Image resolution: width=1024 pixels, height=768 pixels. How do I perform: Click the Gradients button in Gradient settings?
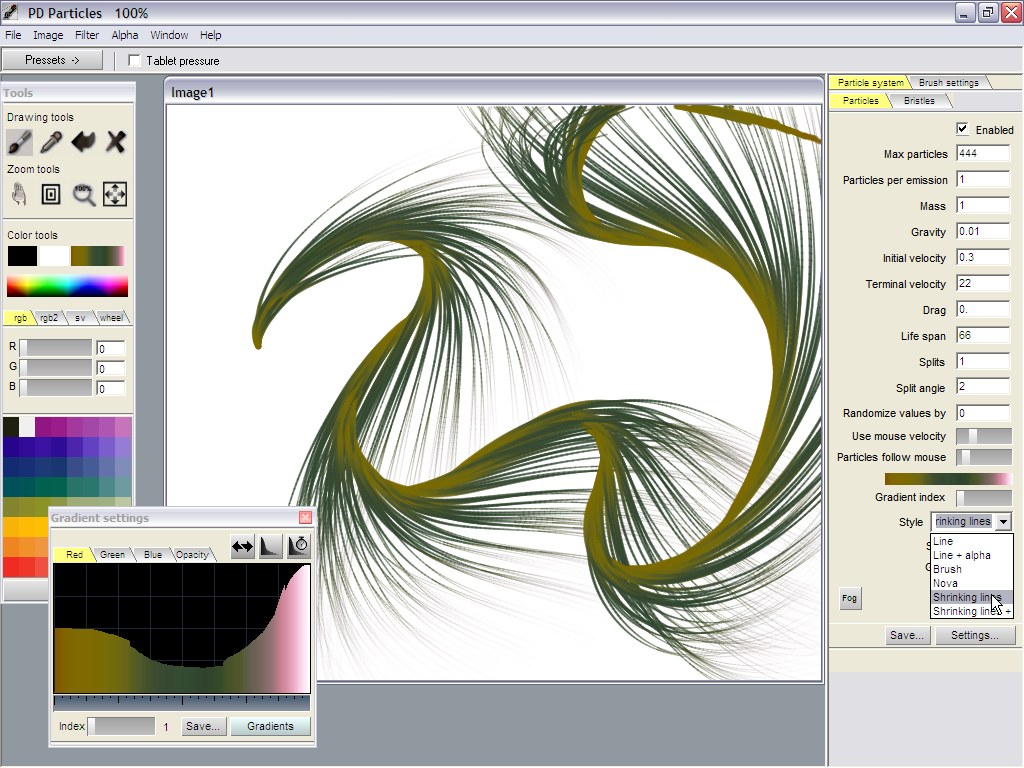[x=270, y=726]
